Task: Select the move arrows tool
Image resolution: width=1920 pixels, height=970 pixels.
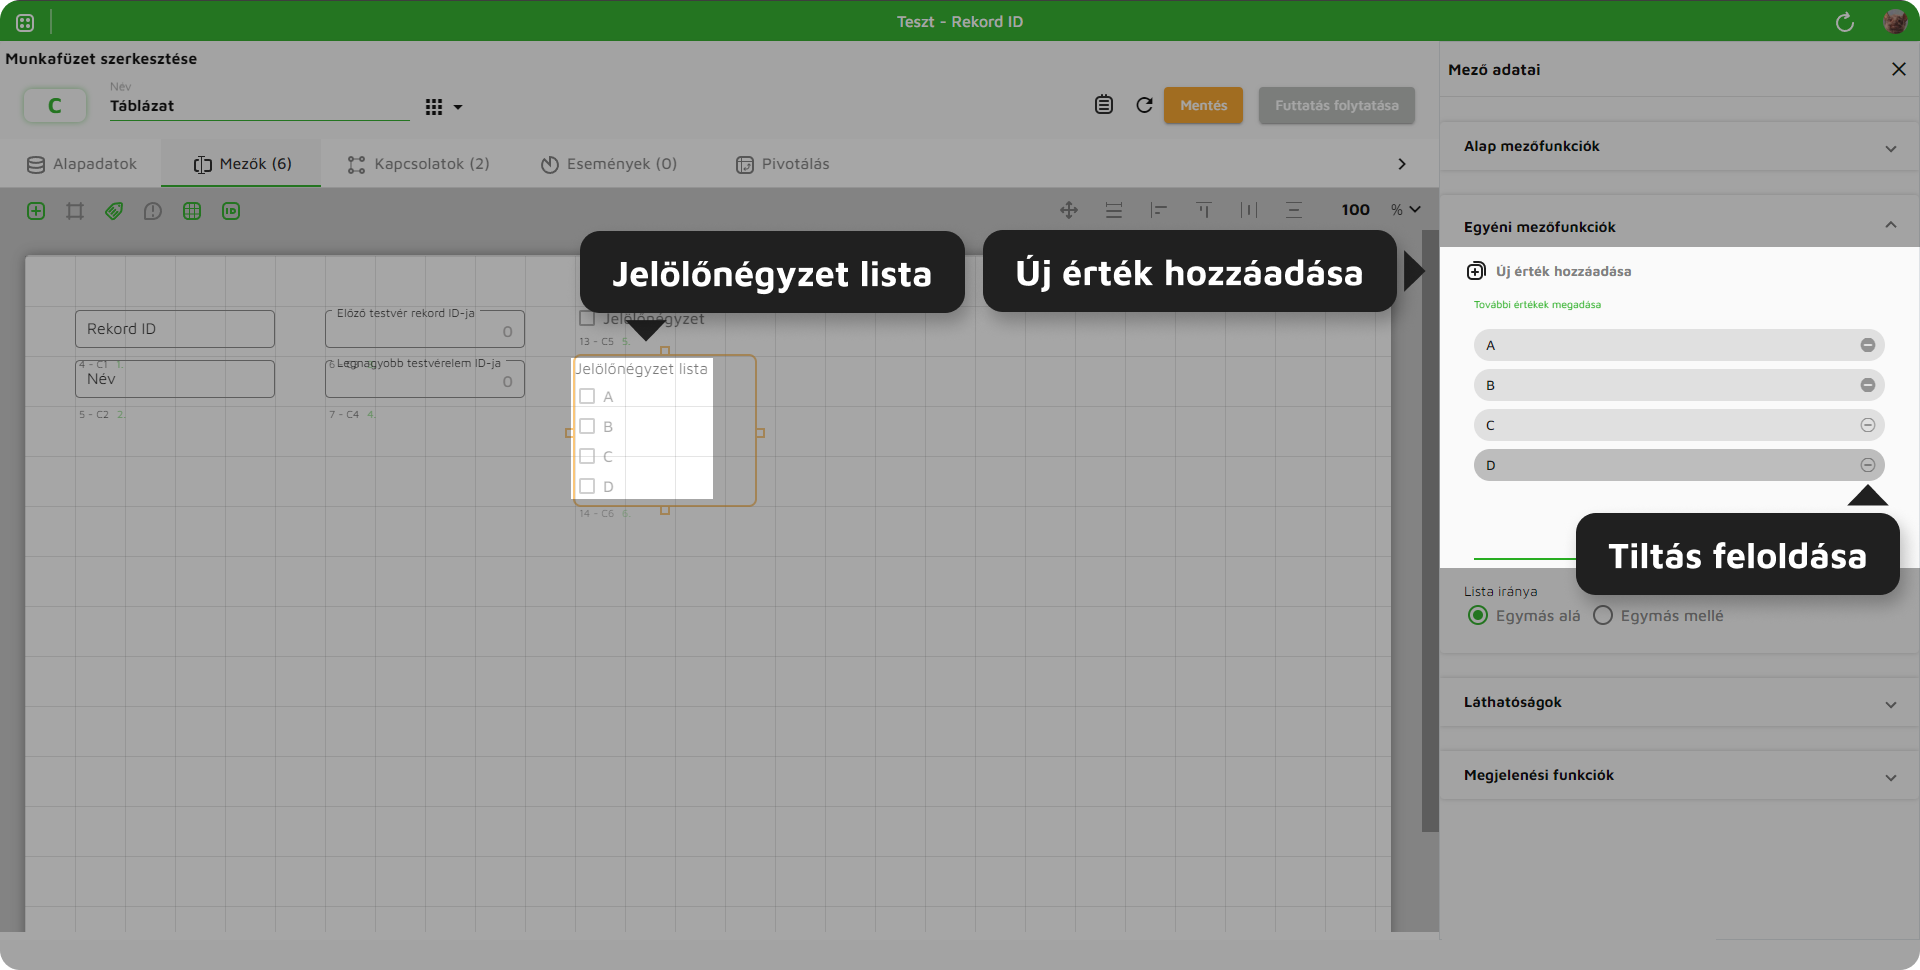Action: point(1069,210)
